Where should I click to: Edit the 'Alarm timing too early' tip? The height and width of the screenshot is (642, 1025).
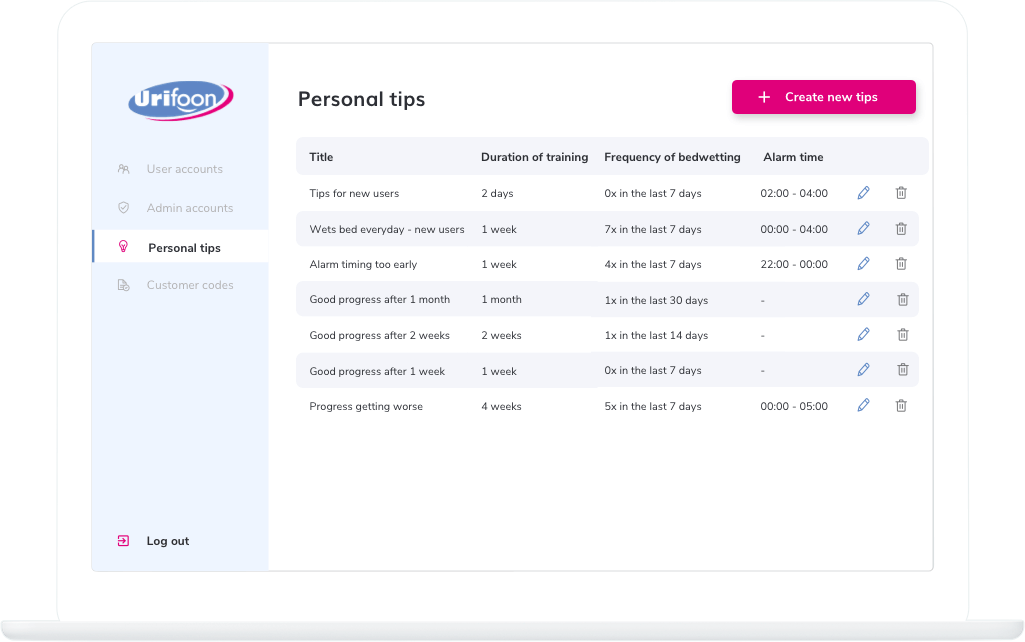point(864,263)
